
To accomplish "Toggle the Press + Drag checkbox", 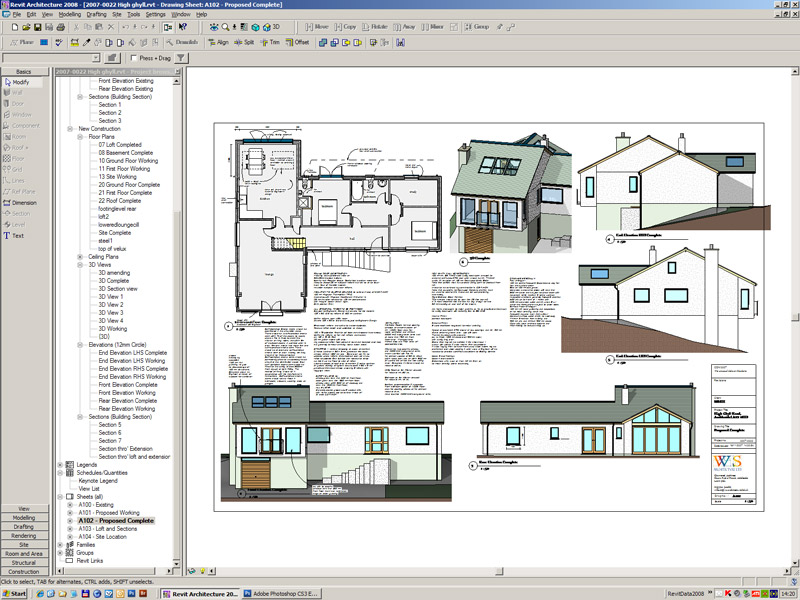I will [134, 58].
